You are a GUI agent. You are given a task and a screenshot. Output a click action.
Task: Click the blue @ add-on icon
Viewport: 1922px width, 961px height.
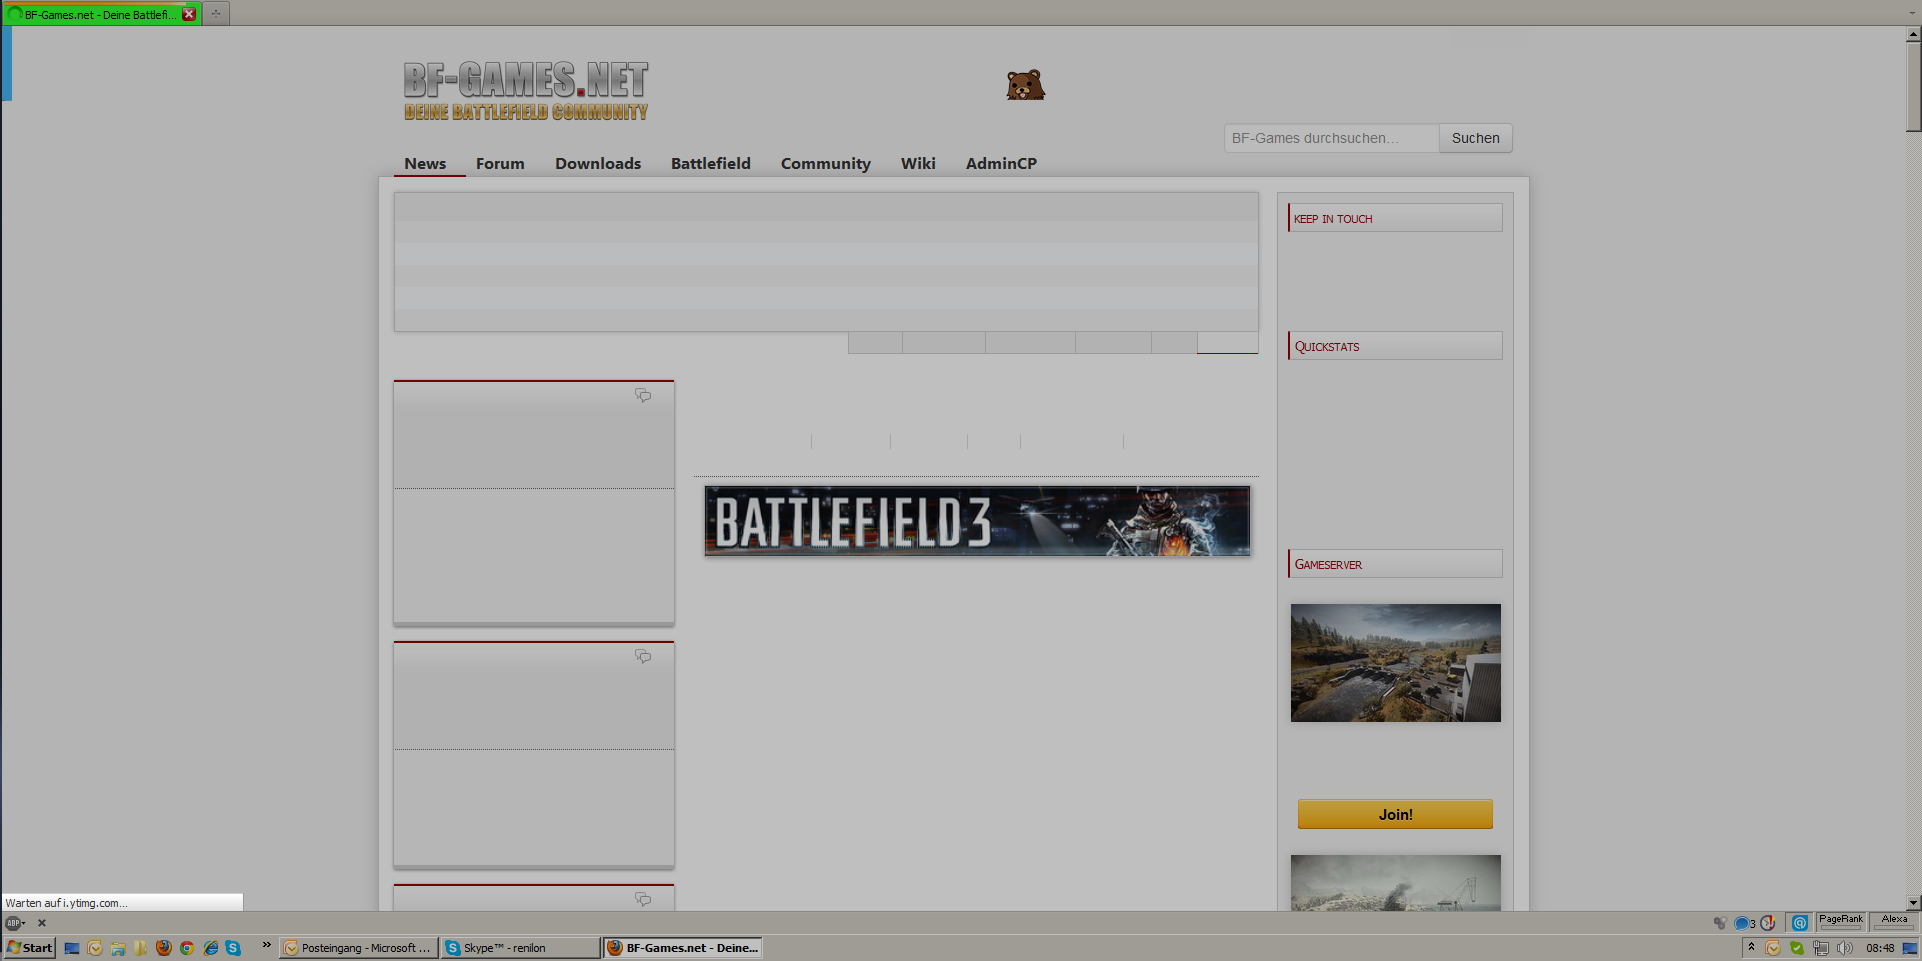point(1799,923)
